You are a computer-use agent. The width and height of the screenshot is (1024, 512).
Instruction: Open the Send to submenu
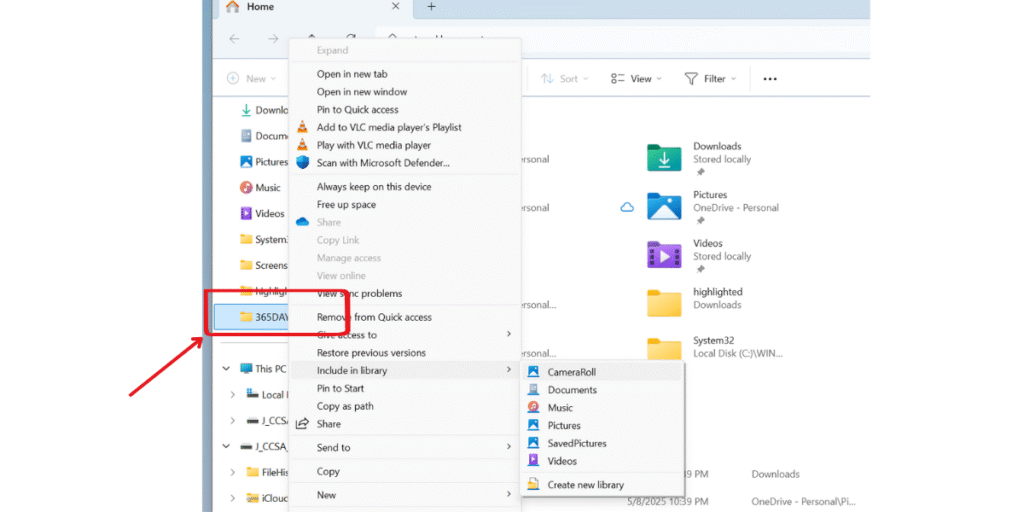coord(405,447)
